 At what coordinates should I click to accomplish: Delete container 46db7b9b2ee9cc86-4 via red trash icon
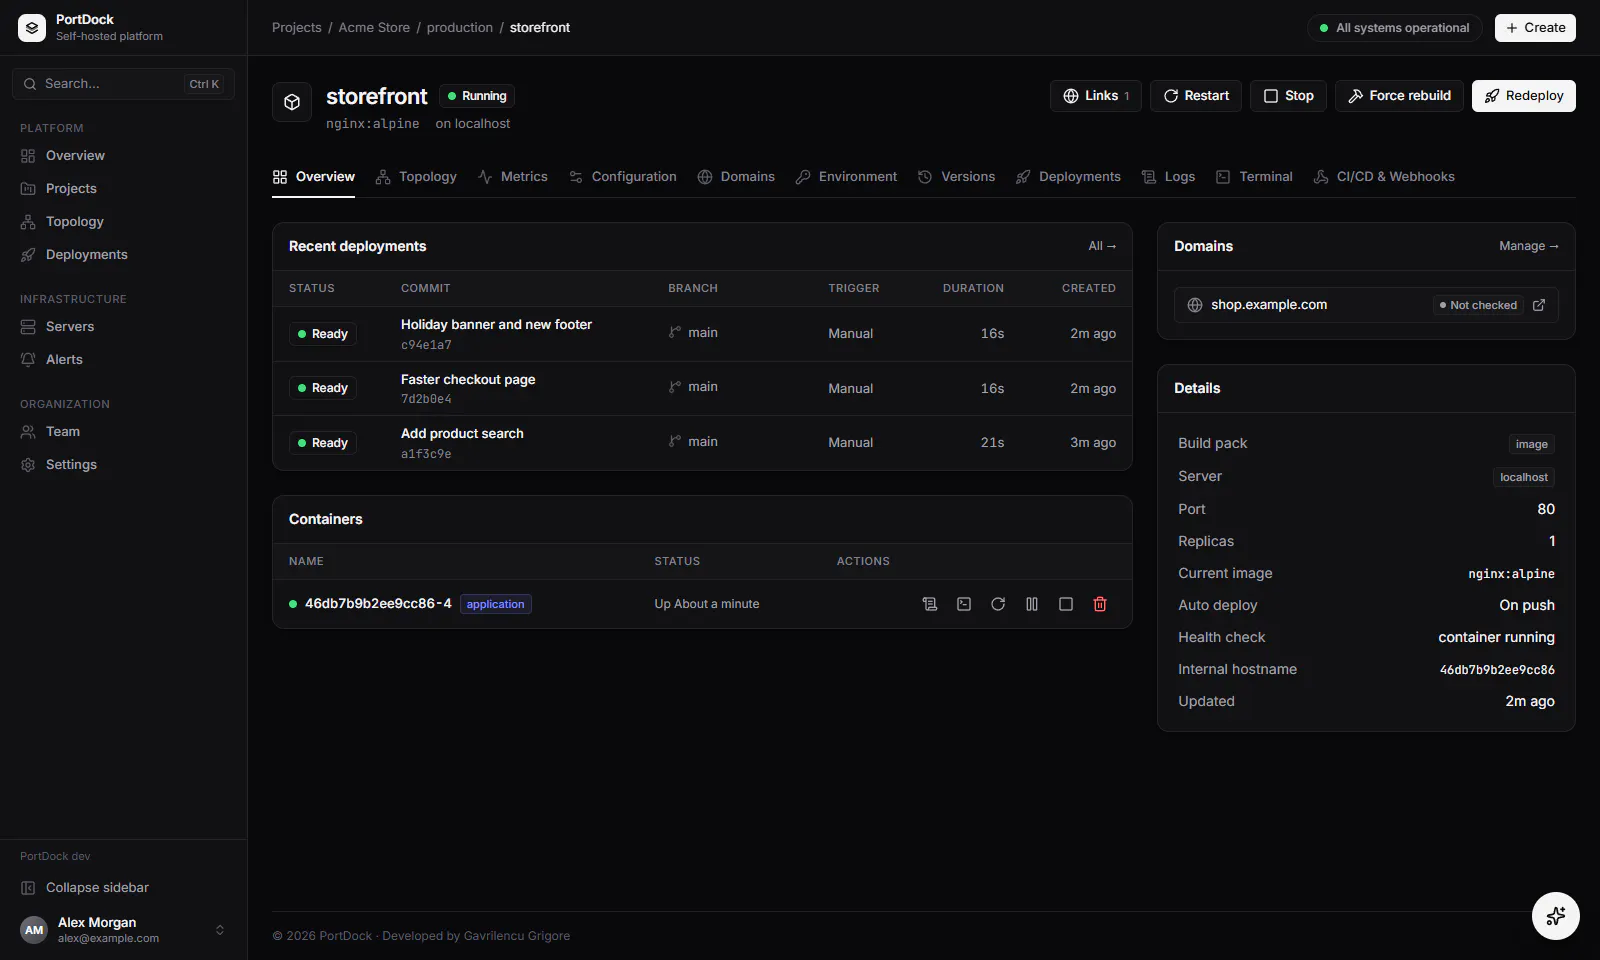coord(1100,604)
